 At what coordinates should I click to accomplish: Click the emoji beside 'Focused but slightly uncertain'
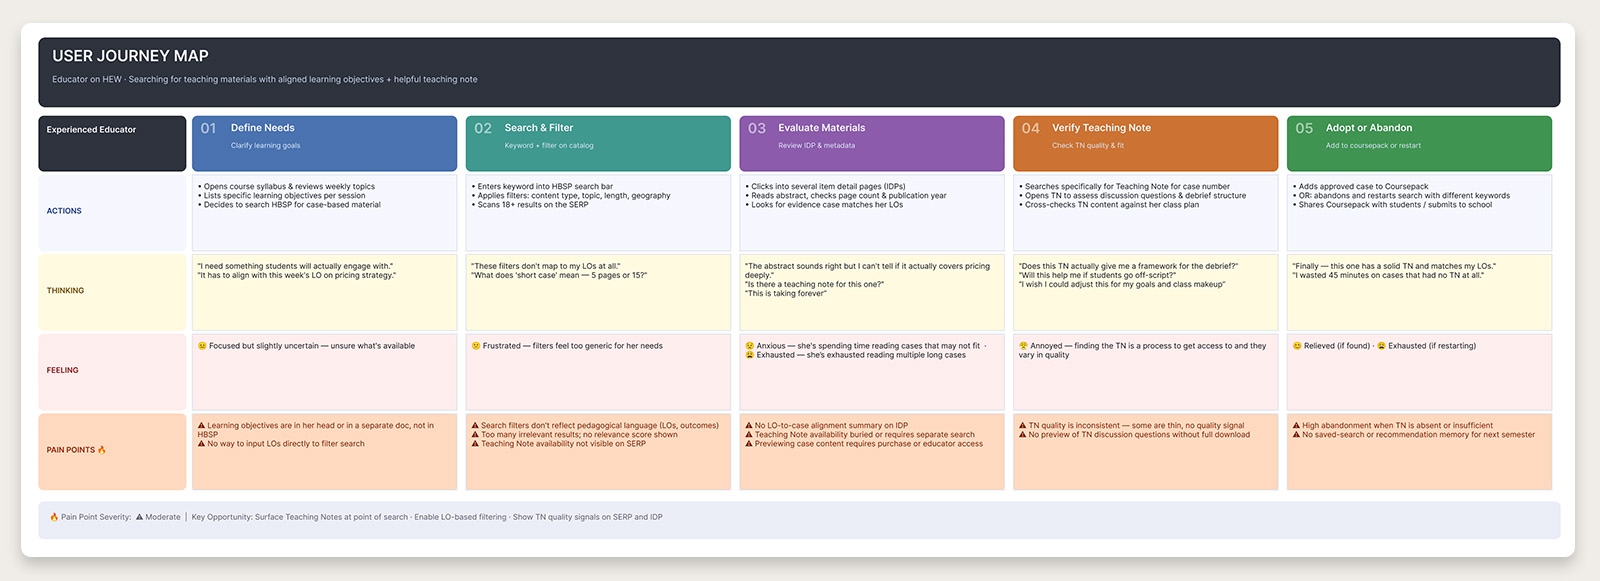(x=202, y=346)
